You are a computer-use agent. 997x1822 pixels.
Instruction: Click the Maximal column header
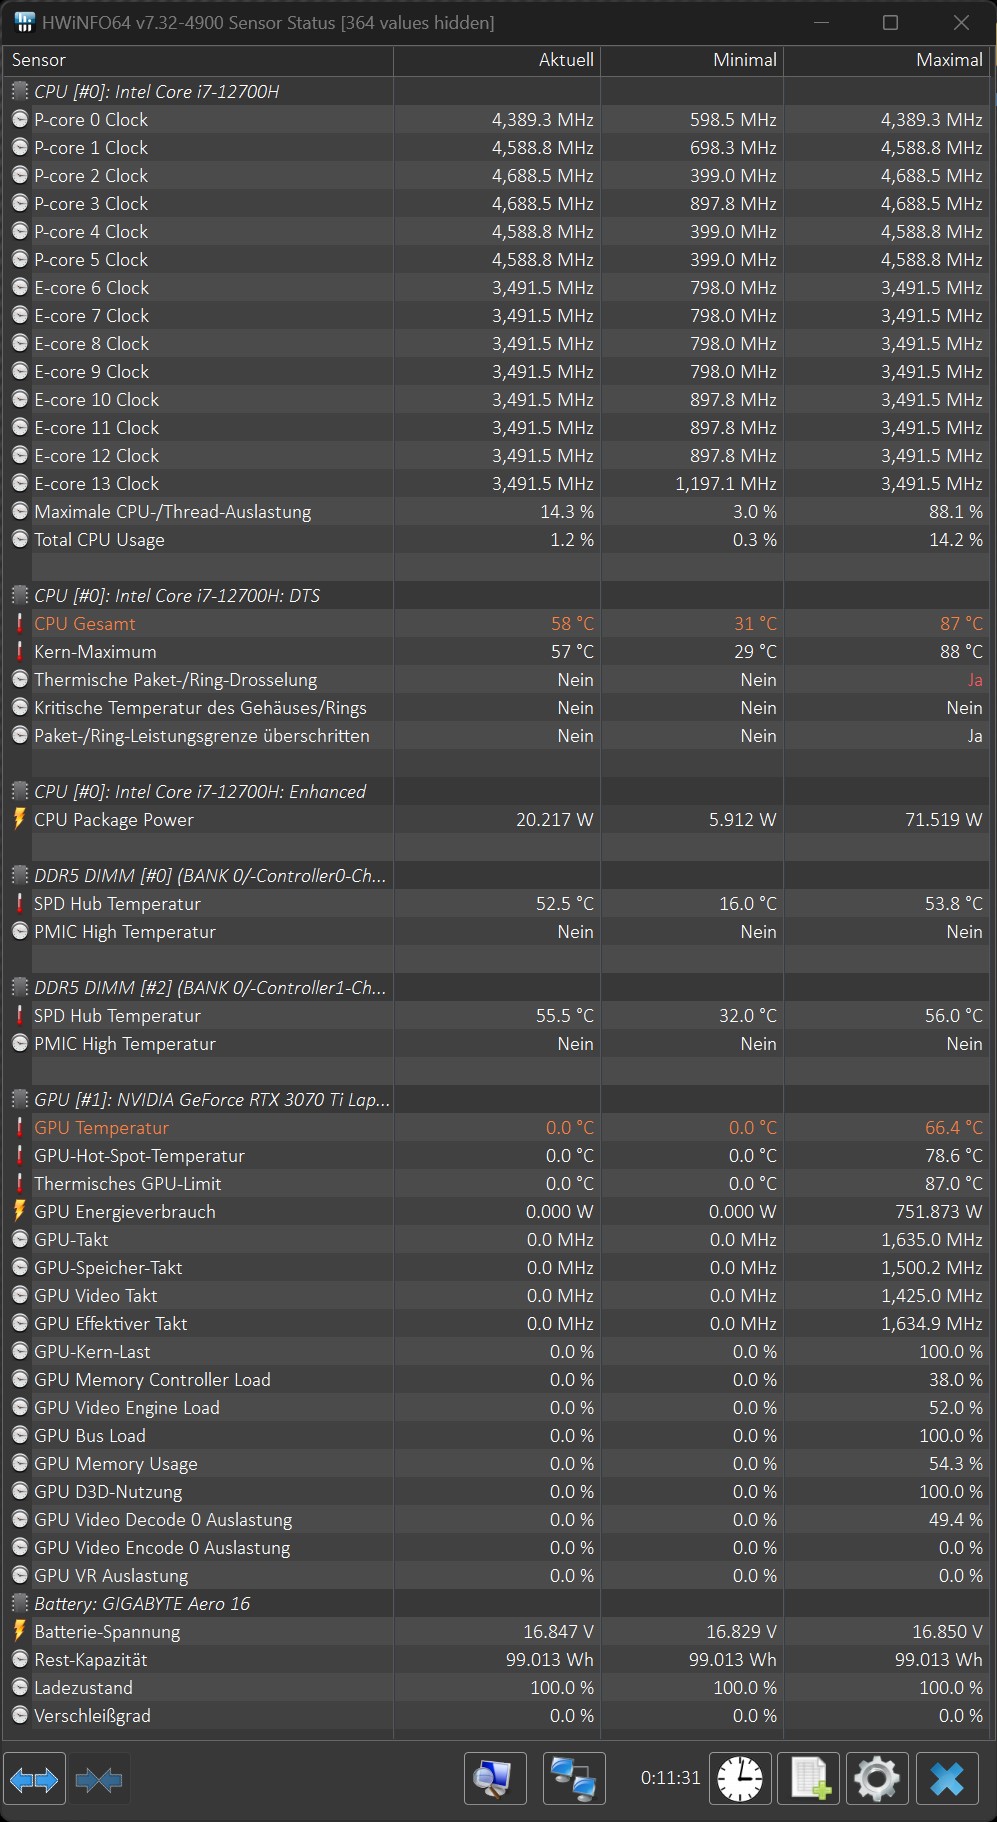coord(887,60)
